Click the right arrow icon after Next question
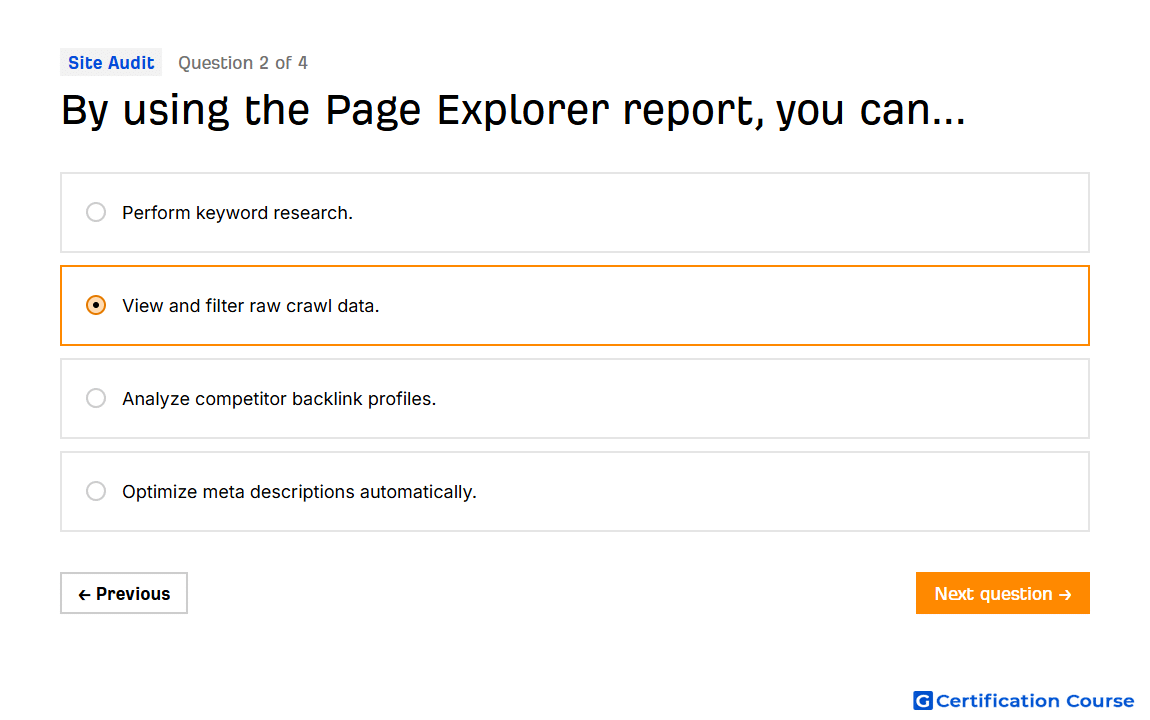This screenshot has height=720, width=1150. point(1066,595)
